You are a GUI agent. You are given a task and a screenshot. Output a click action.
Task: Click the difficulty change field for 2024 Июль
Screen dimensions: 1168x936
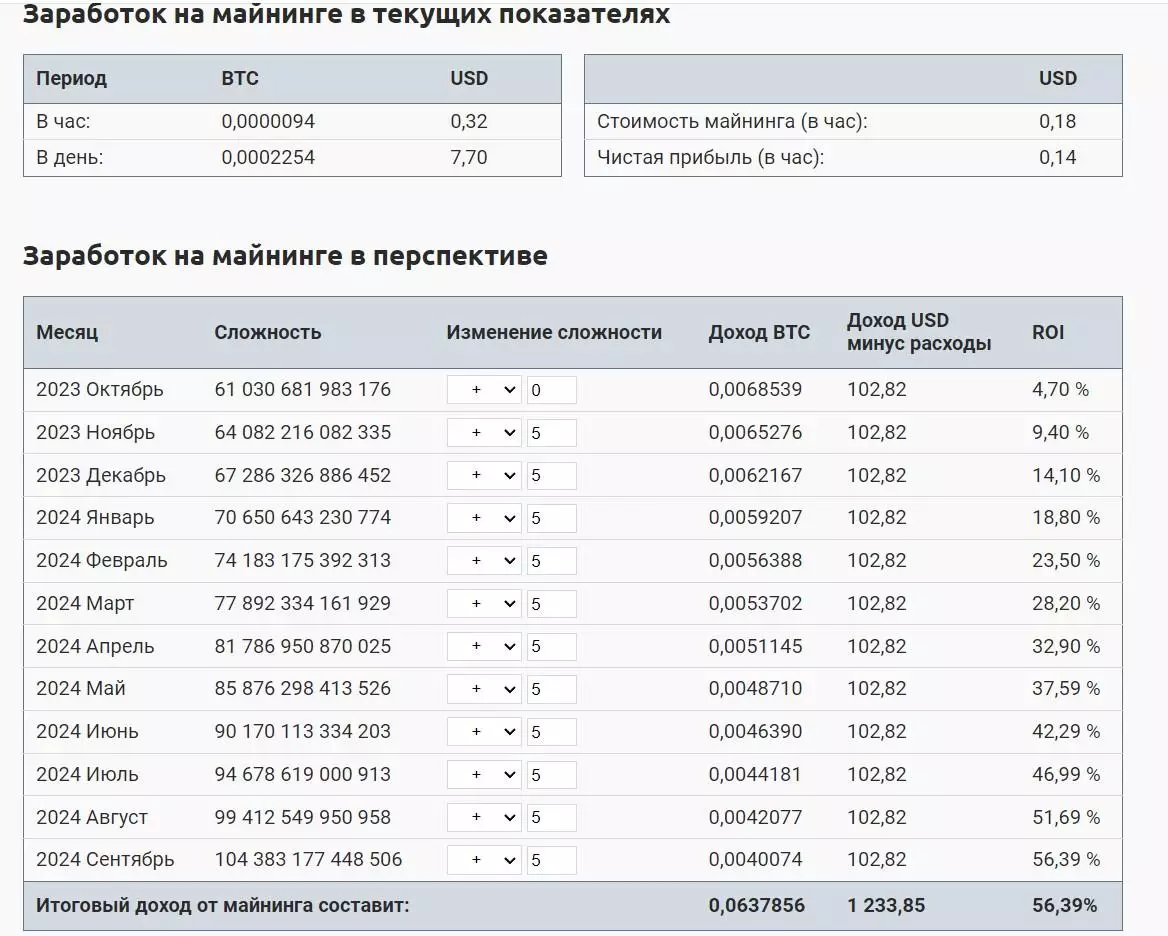(552, 775)
